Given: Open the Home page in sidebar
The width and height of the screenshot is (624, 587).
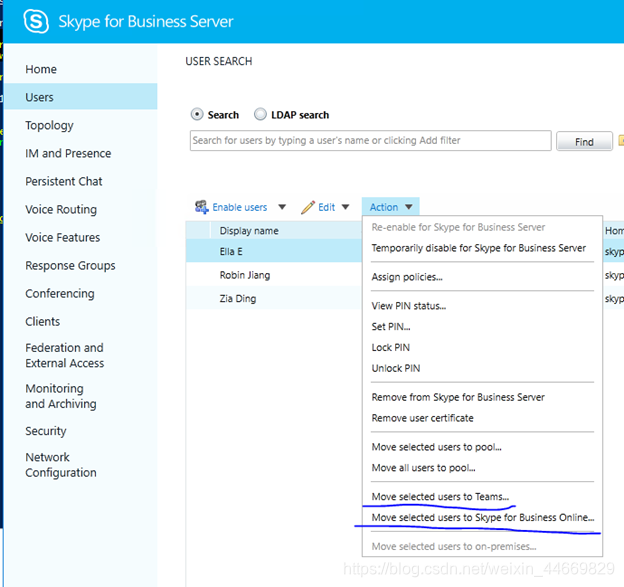Looking at the screenshot, I should [41, 69].
